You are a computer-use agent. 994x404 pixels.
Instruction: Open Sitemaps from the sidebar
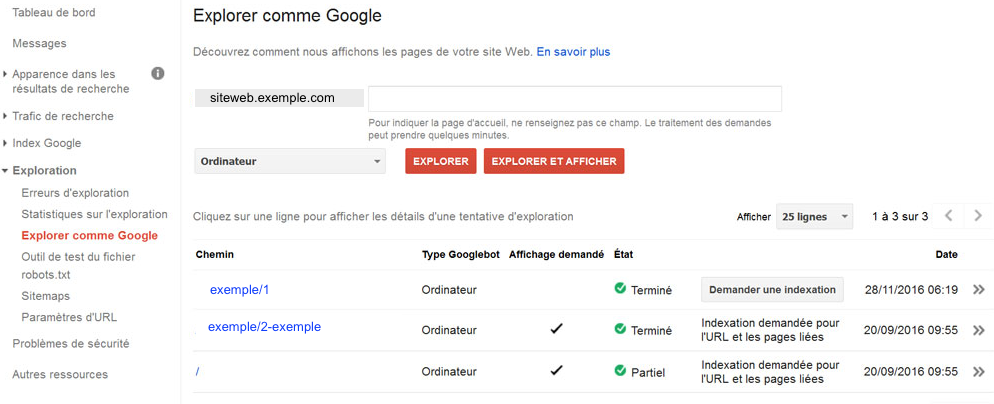click(x=46, y=297)
